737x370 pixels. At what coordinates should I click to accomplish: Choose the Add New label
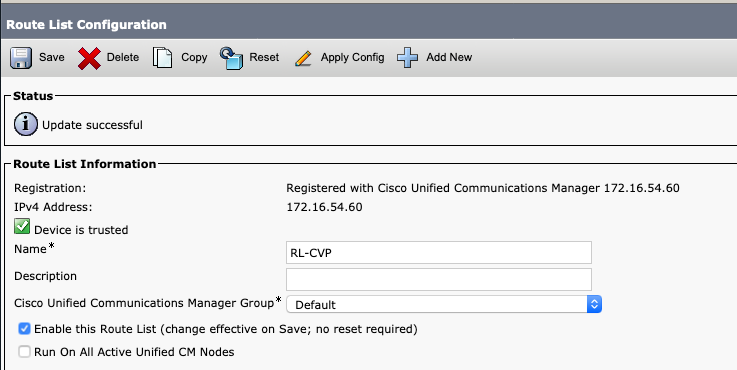pyautogui.click(x=449, y=57)
